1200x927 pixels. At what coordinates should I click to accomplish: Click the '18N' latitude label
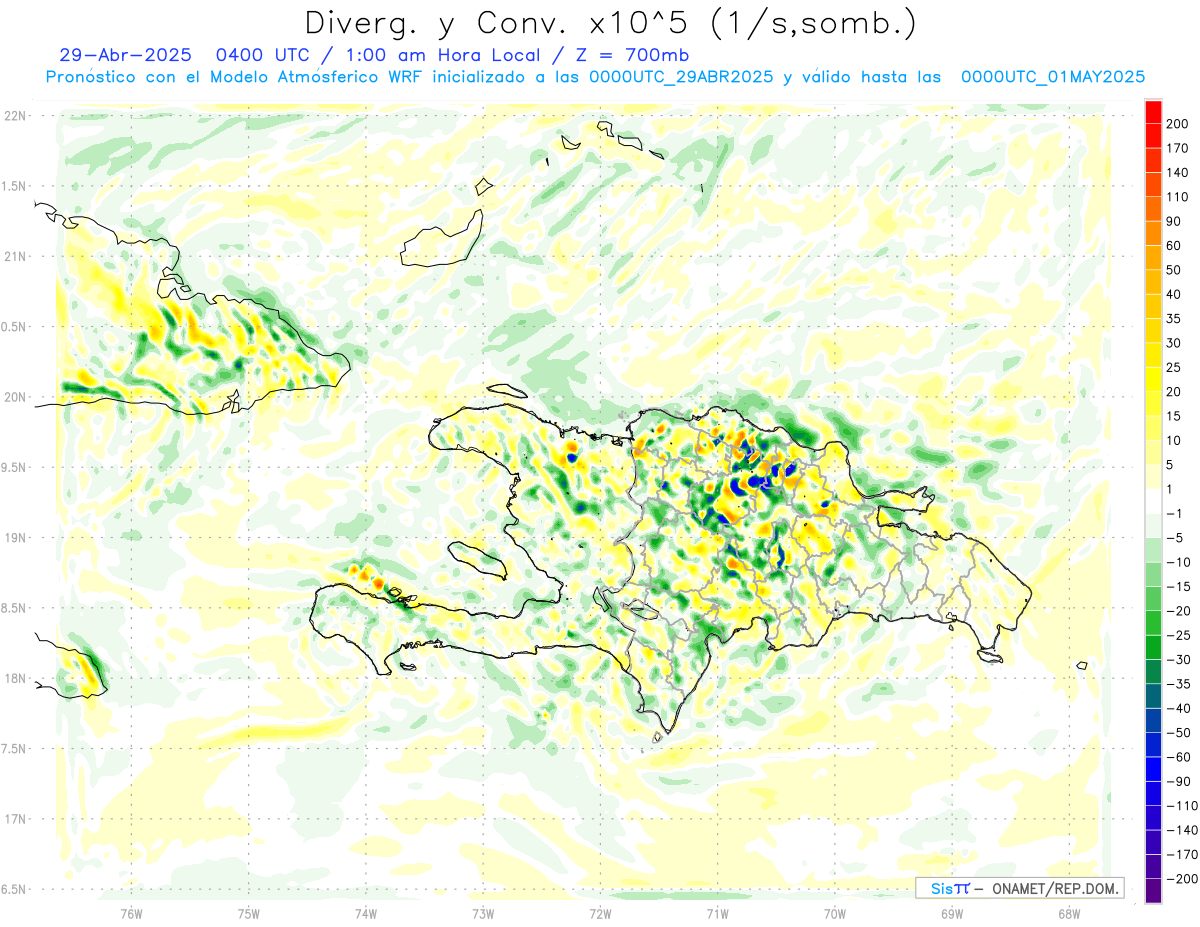tap(15, 678)
